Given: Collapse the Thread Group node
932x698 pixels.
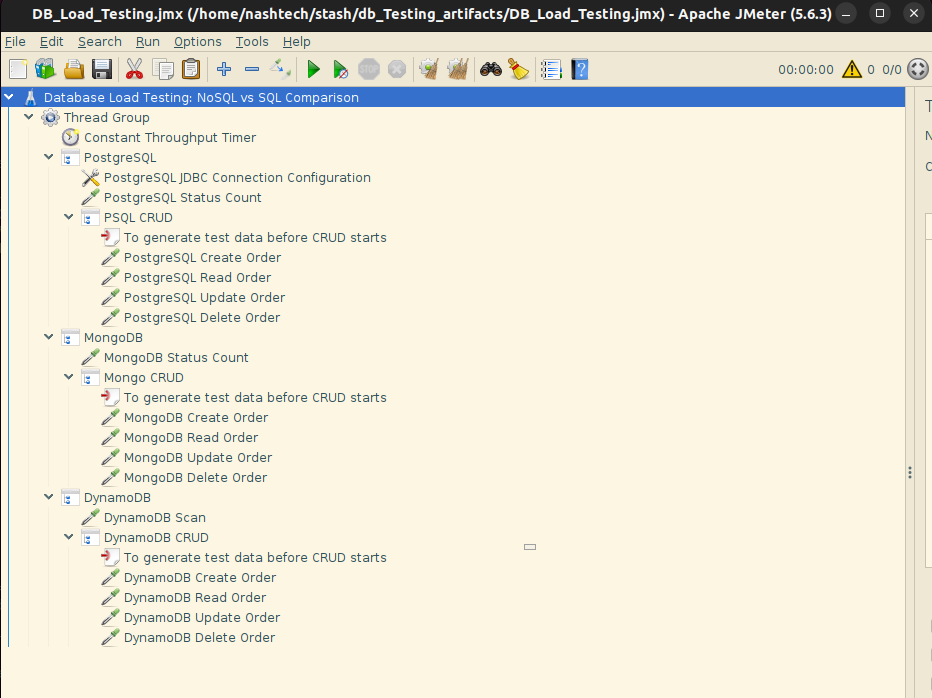Looking at the screenshot, I should click(x=29, y=118).
